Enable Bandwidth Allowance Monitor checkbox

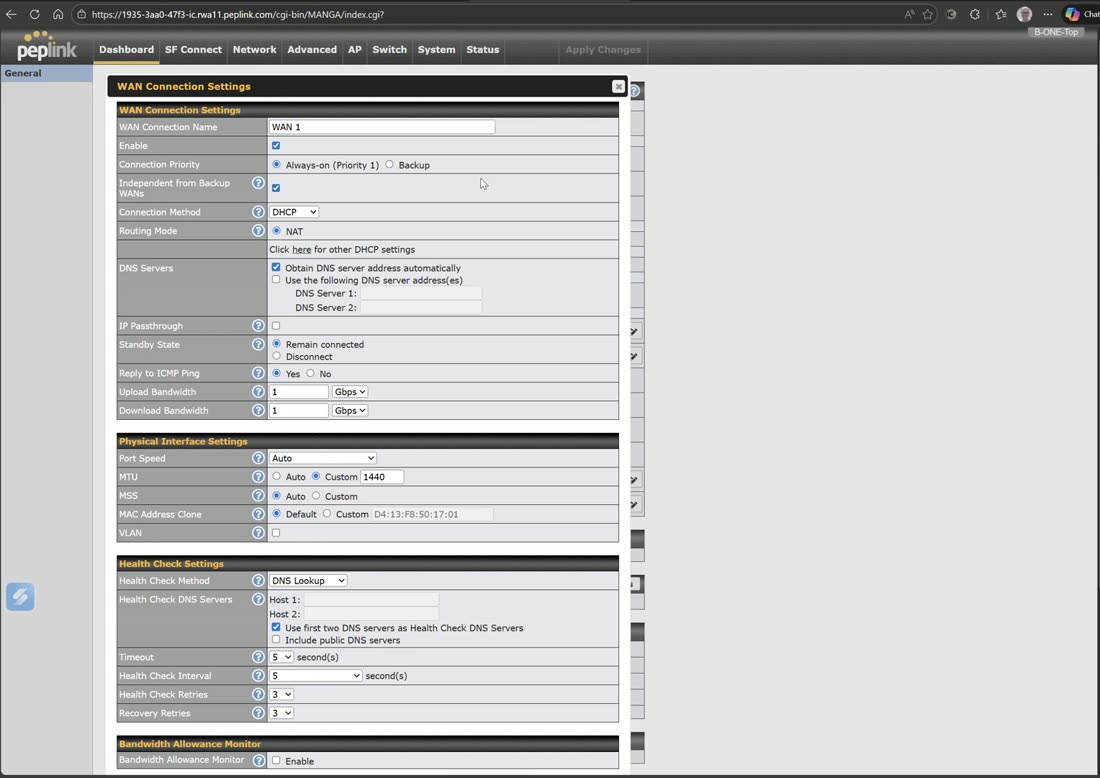click(276, 760)
